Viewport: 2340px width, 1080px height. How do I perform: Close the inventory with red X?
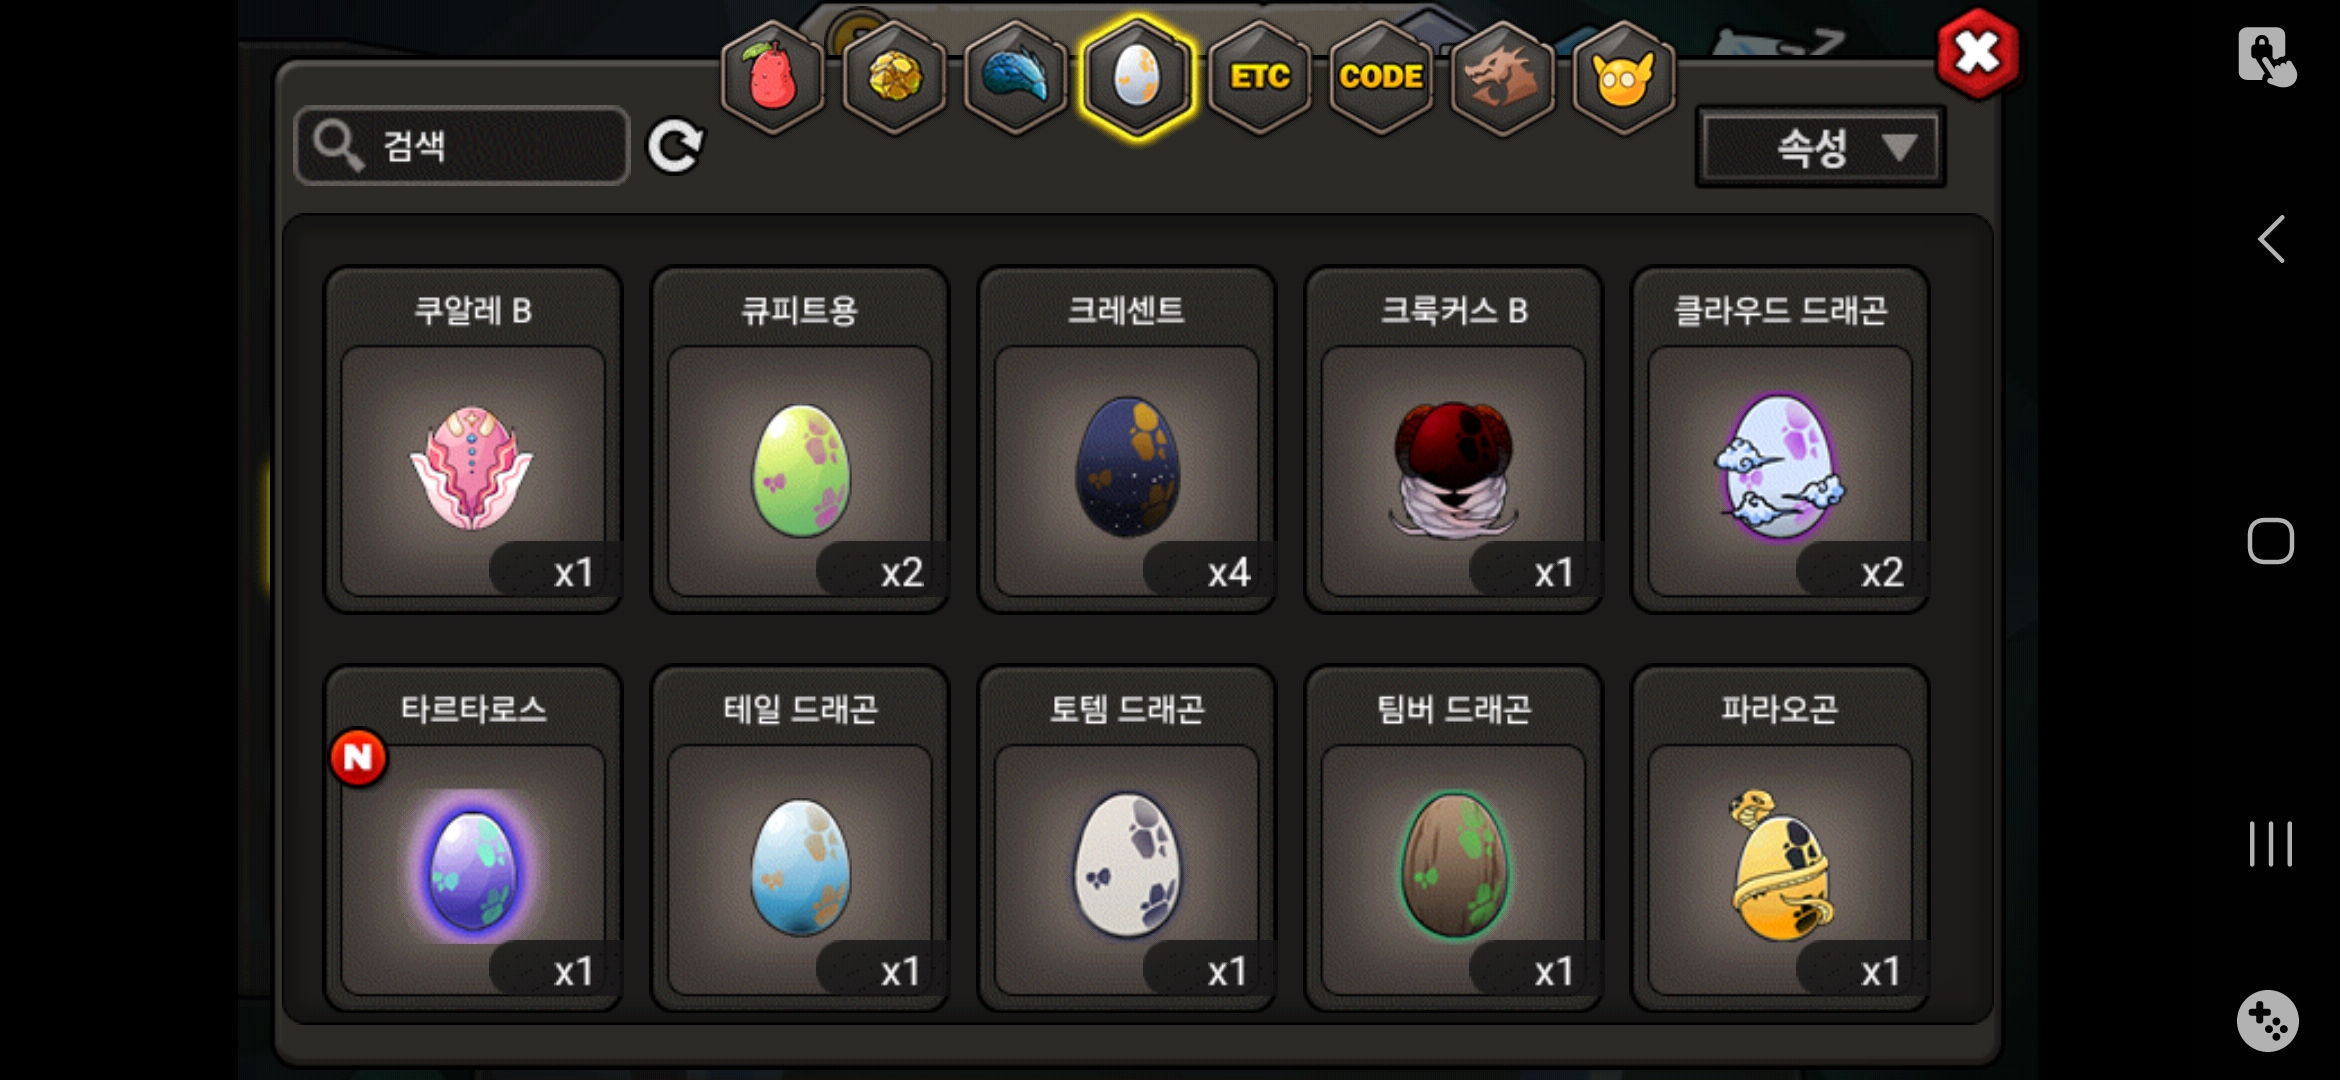coord(1977,53)
